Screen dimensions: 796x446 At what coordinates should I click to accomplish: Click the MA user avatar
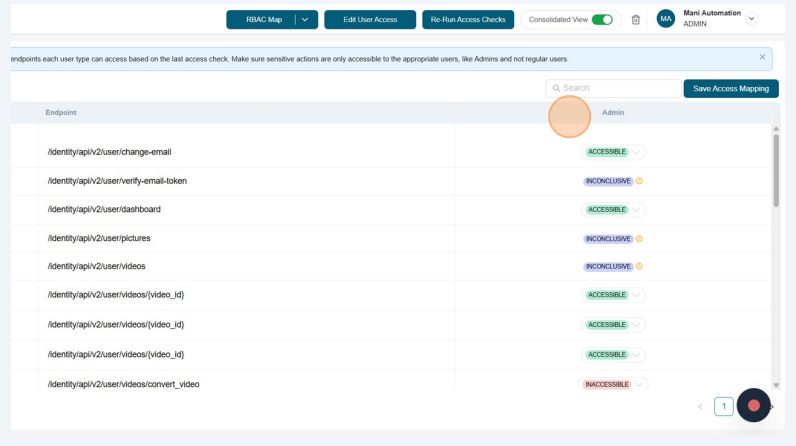tap(666, 19)
